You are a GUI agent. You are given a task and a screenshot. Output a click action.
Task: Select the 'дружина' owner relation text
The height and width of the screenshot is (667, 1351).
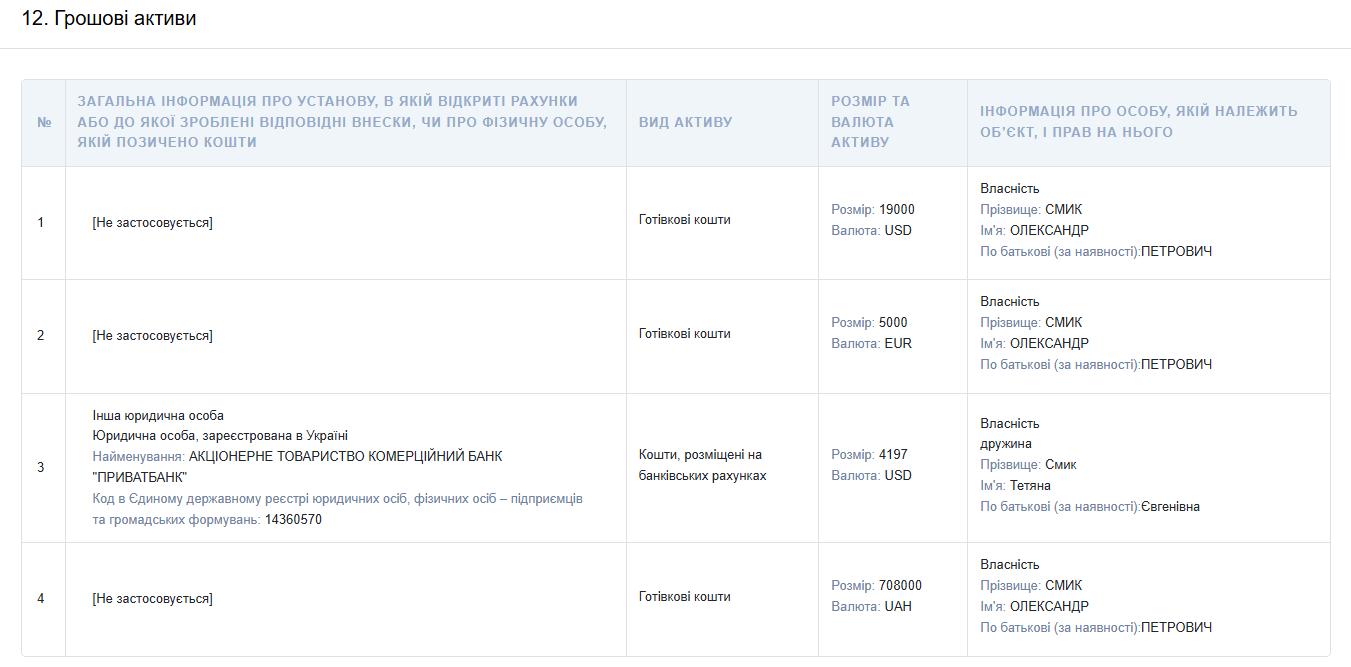(1006, 444)
